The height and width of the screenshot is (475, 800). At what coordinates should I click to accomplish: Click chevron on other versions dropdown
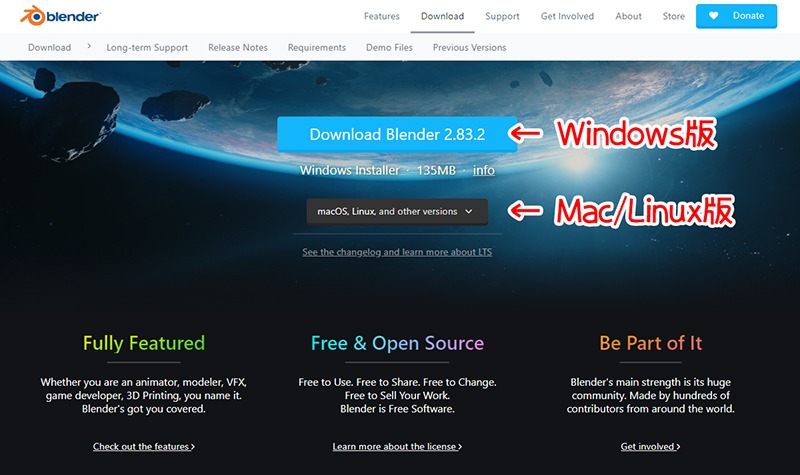pyautogui.click(x=469, y=211)
